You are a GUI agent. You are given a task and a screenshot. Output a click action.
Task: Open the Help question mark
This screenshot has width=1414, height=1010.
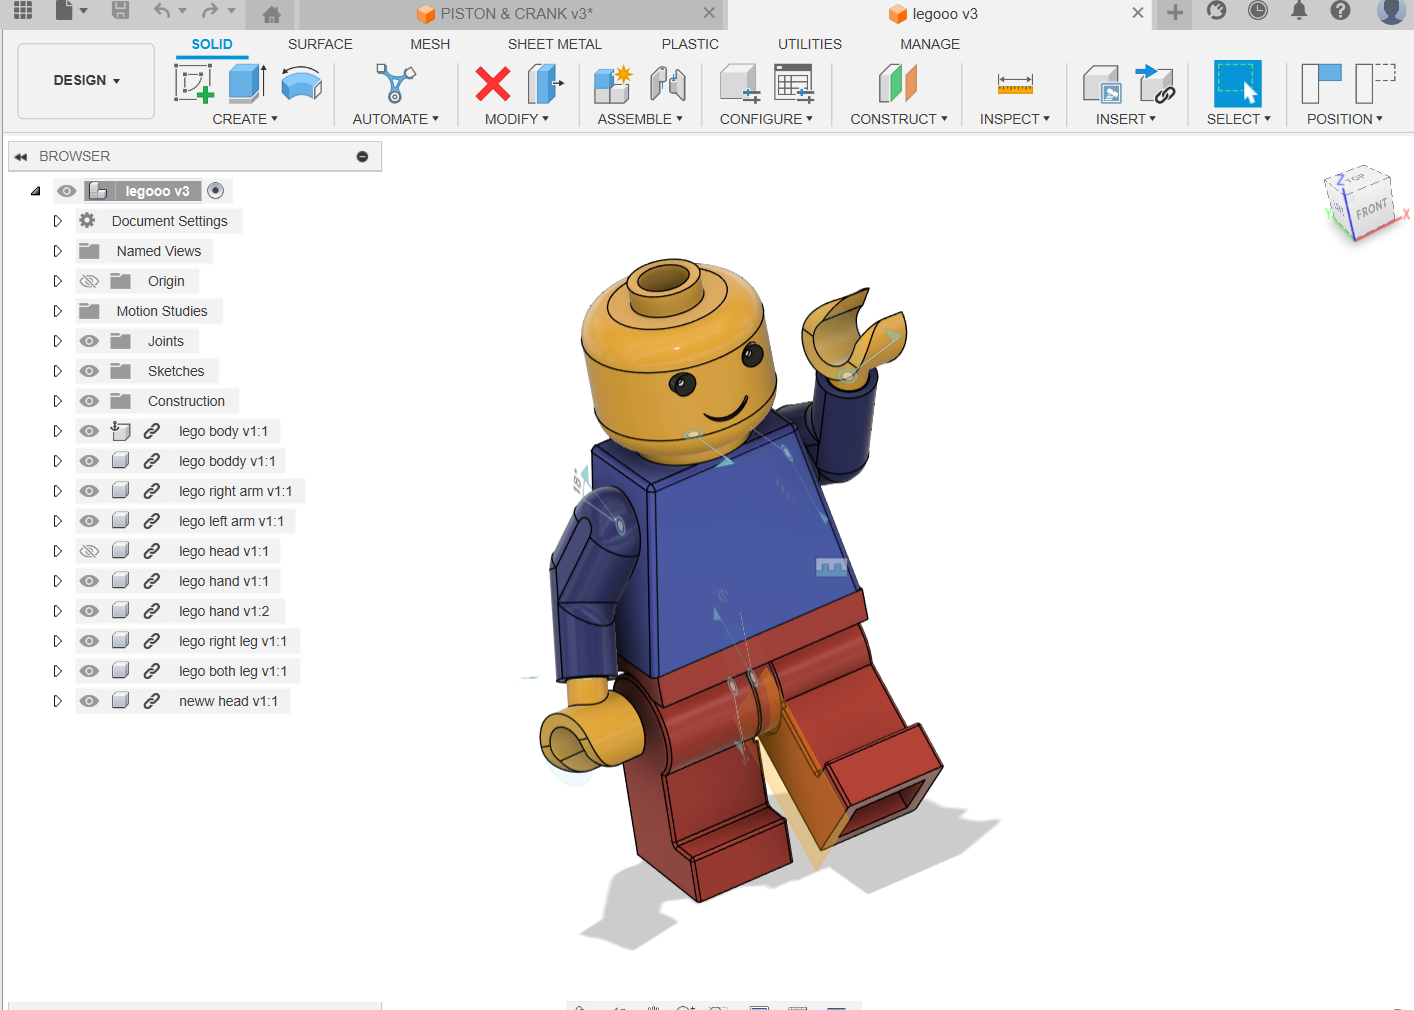[x=1340, y=11]
